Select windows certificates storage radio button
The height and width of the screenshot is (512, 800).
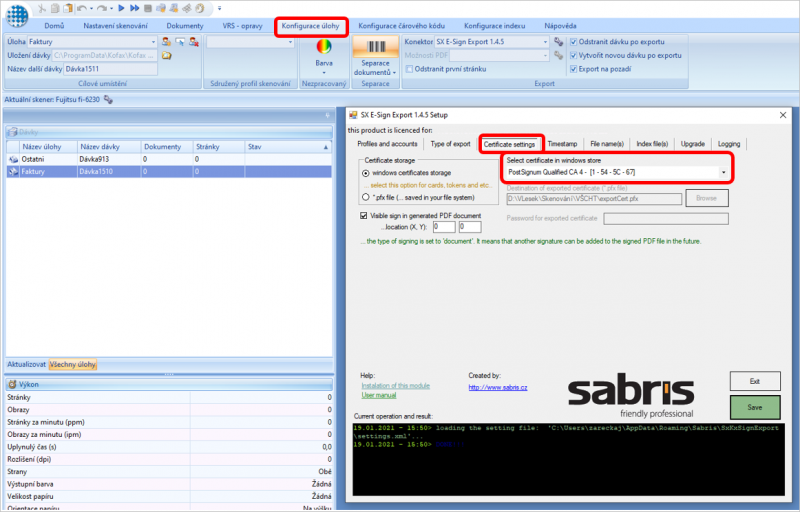click(x=366, y=173)
